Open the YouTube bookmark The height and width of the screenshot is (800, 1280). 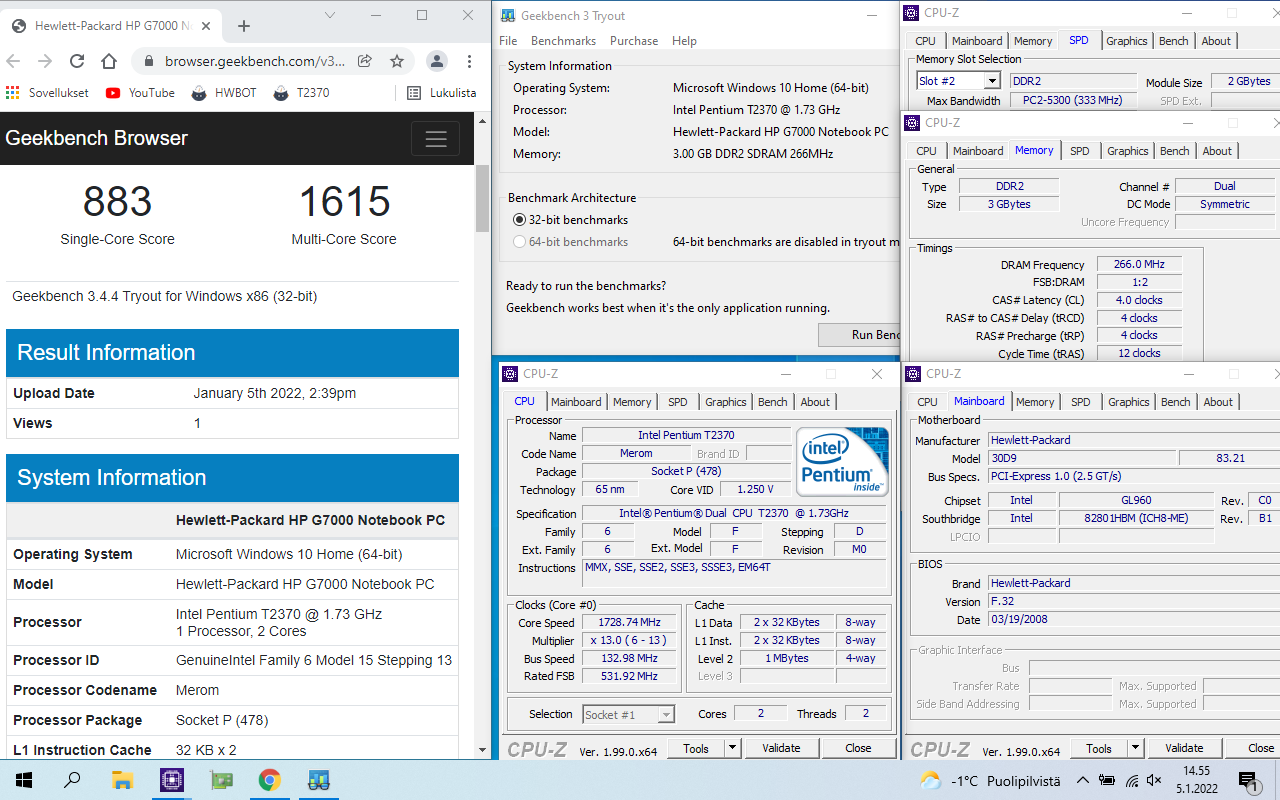pos(140,93)
